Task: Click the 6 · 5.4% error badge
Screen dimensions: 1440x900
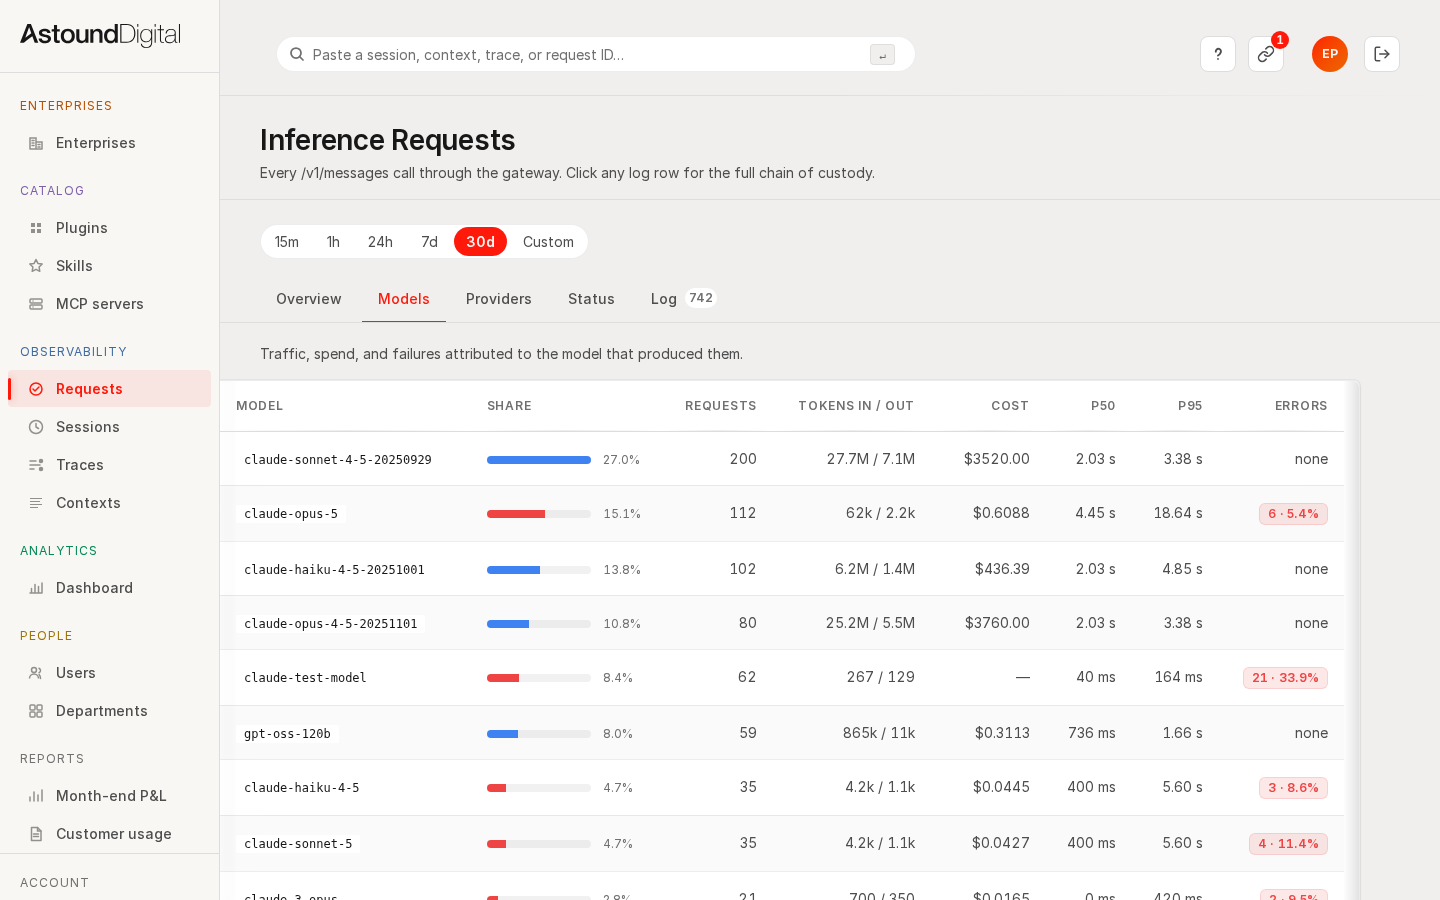Action: coord(1293,514)
